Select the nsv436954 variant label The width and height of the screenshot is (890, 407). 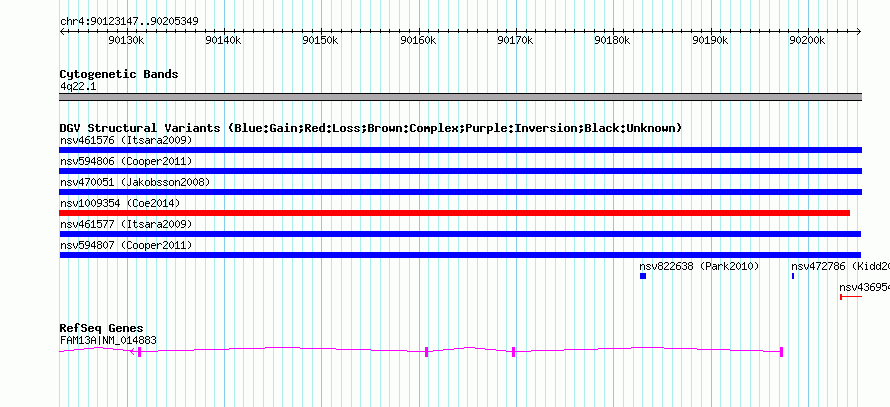click(x=864, y=287)
